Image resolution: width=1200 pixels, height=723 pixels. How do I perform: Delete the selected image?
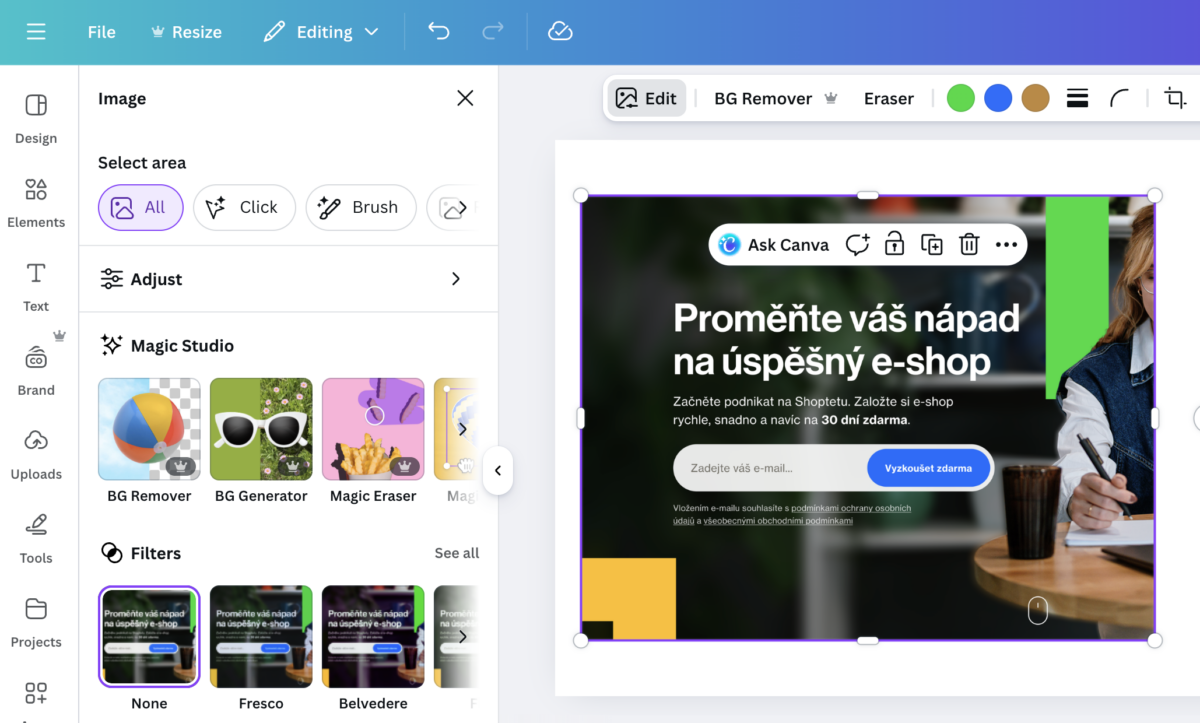point(968,244)
